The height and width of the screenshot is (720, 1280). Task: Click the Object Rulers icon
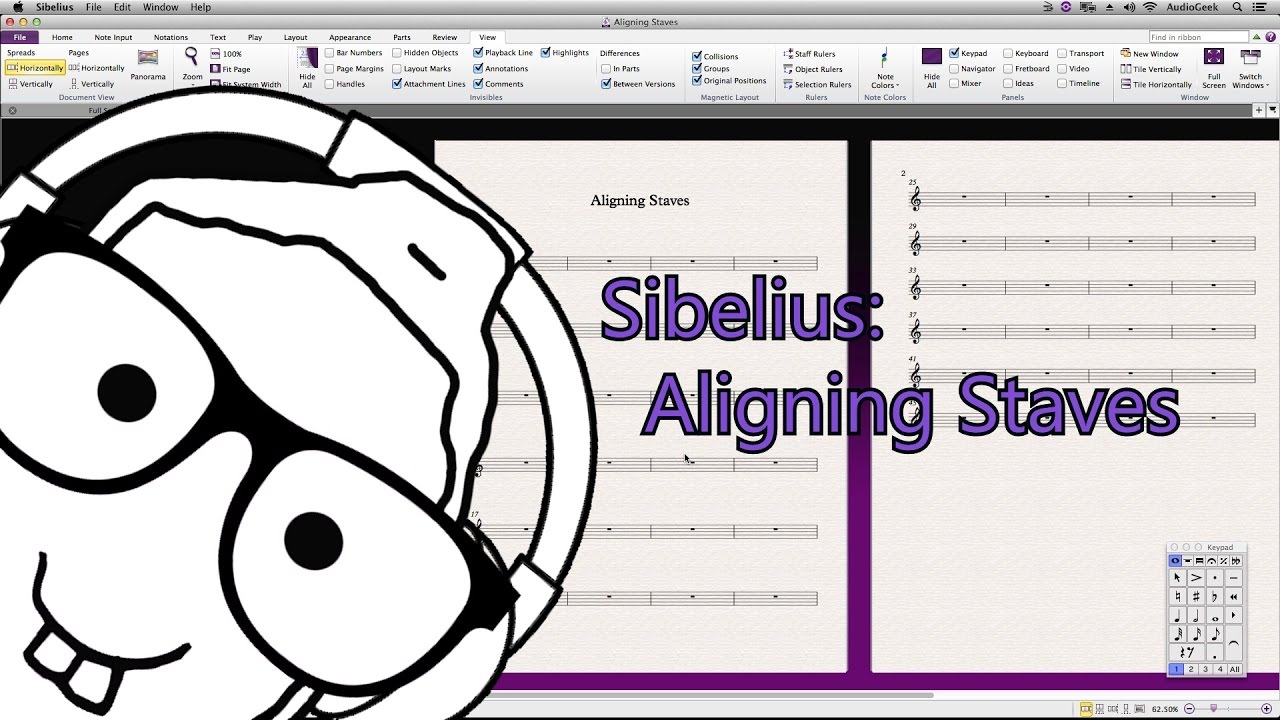coord(788,69)
